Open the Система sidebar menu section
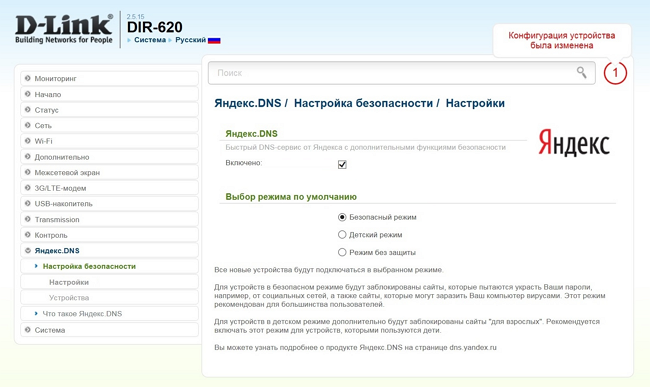This screenshot has width=650, height=387. click(109, 330)
